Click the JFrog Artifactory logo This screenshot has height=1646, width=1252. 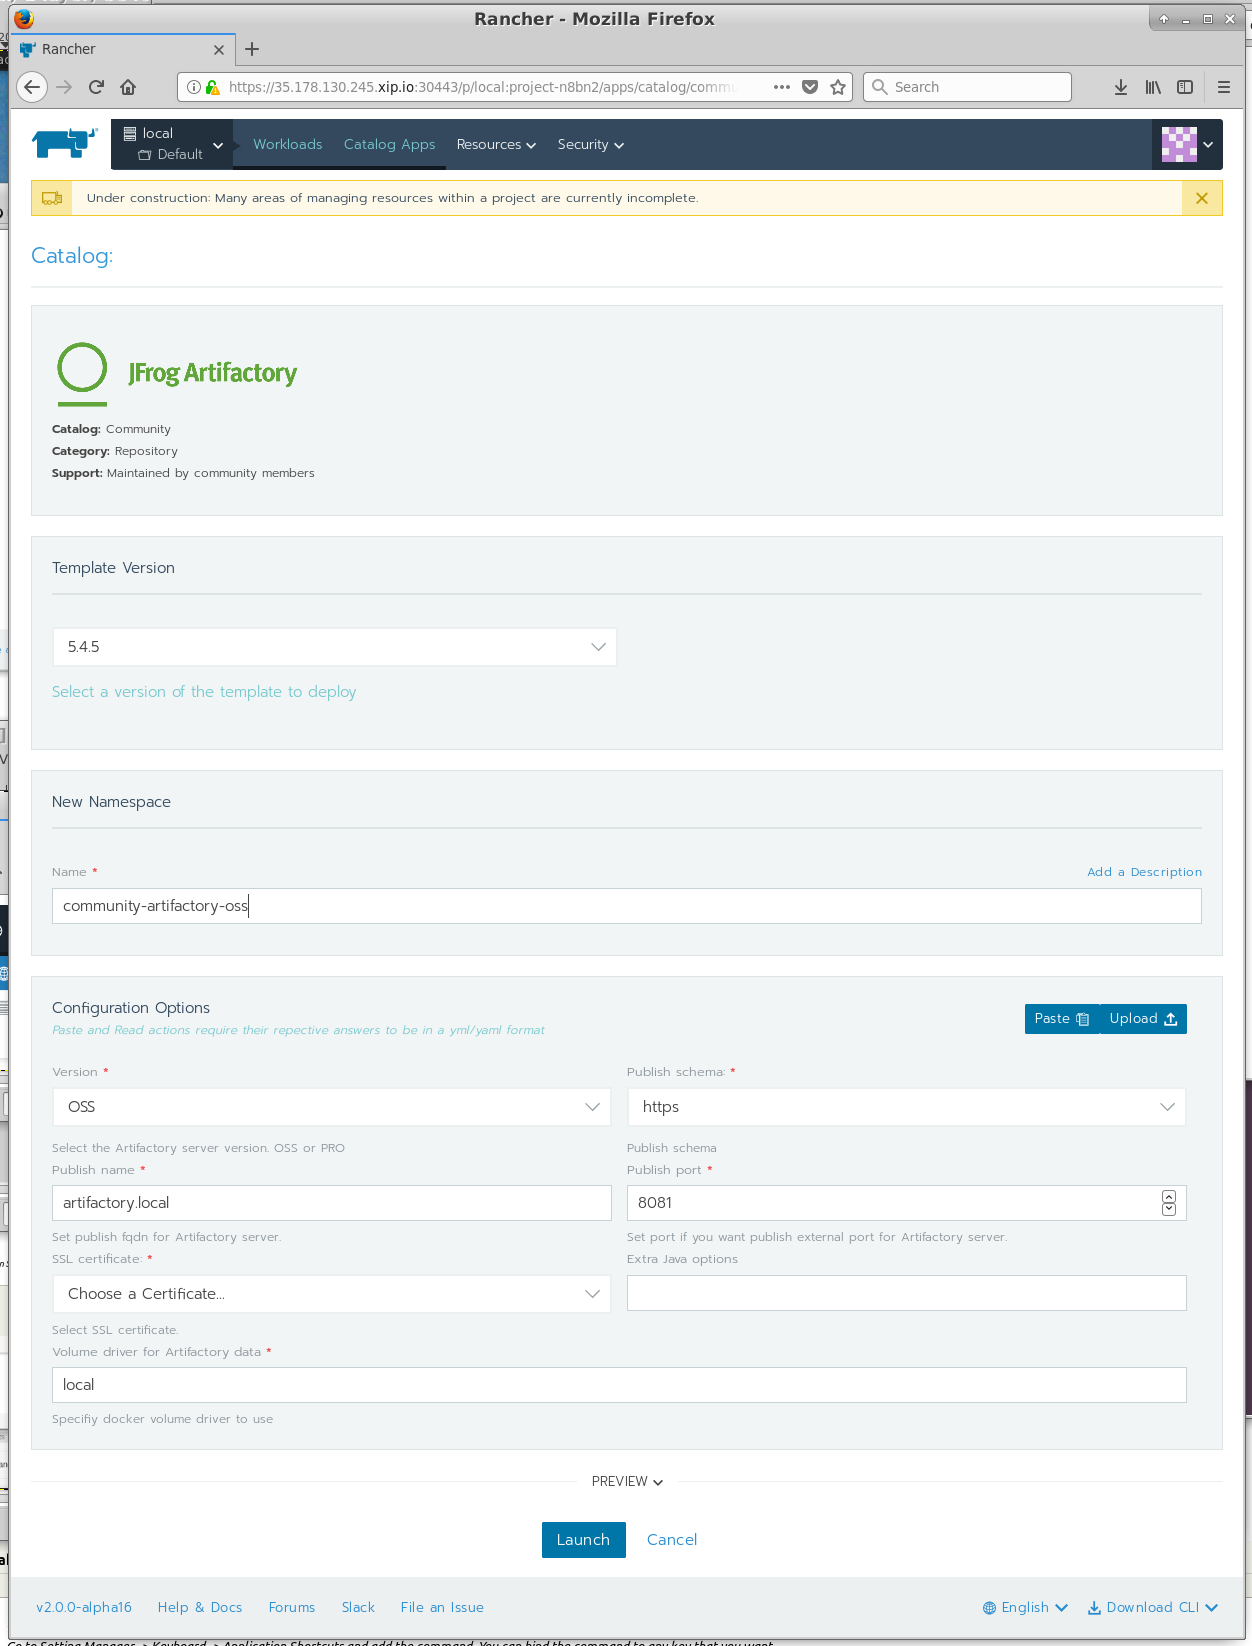click(x=177, y=373)
